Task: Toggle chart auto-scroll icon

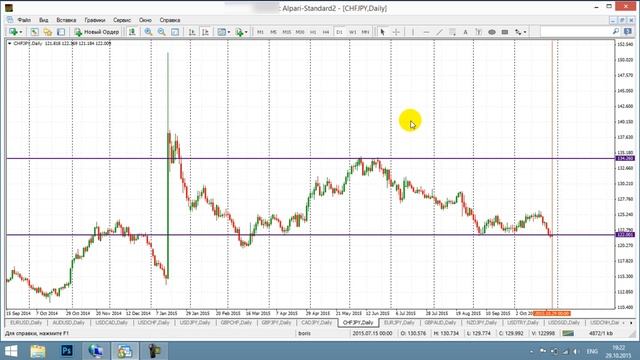Action: 192,32
